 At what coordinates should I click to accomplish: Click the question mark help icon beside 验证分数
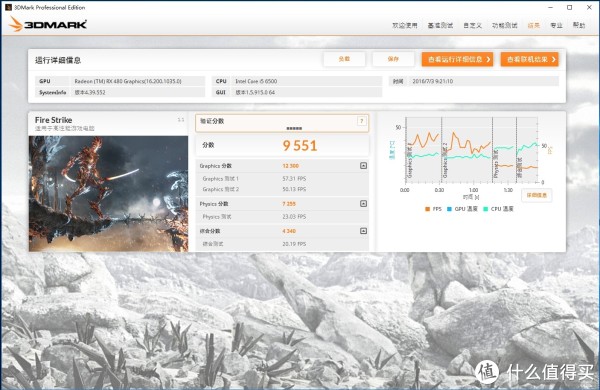361,121
